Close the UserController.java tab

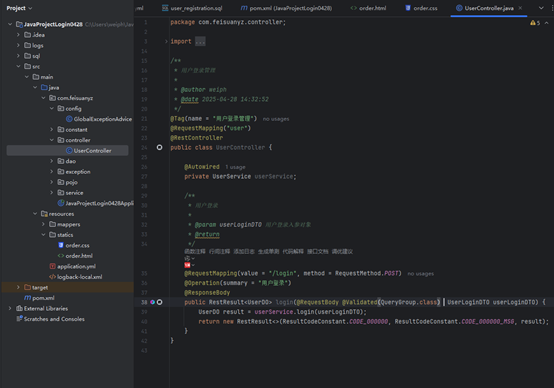[520, 8]
